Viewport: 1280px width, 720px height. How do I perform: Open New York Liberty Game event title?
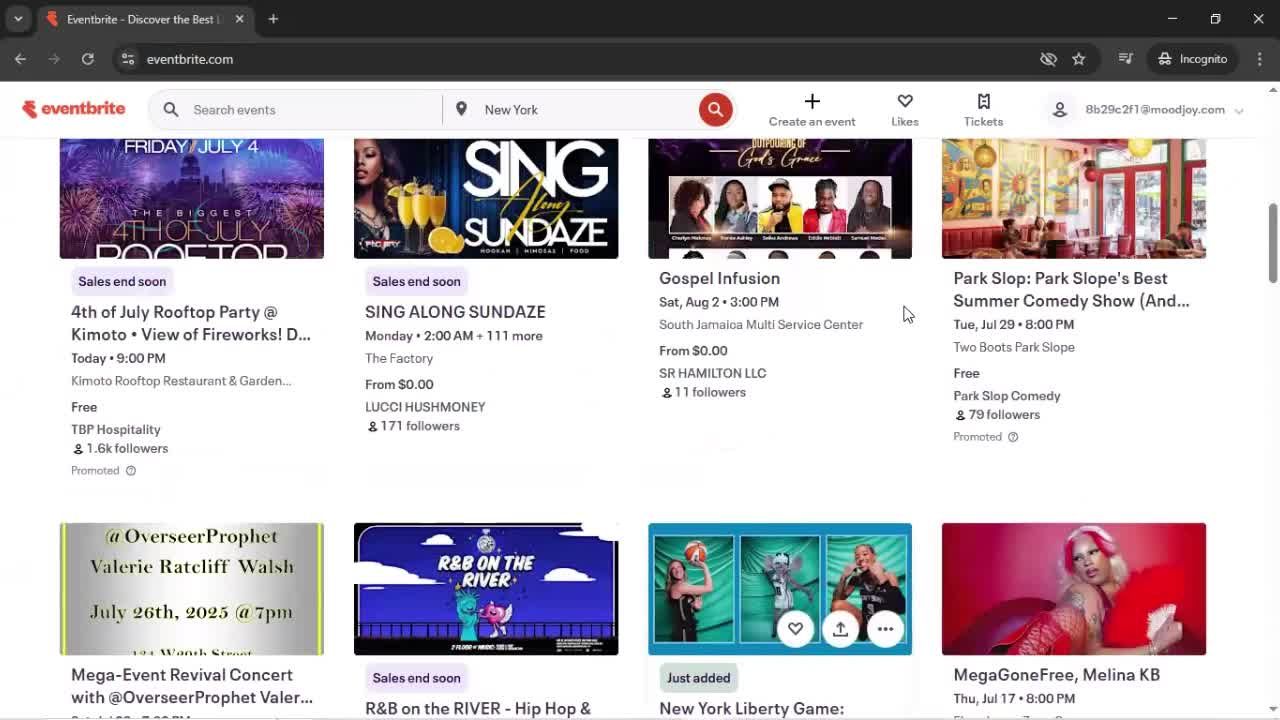tap(752, 709)
